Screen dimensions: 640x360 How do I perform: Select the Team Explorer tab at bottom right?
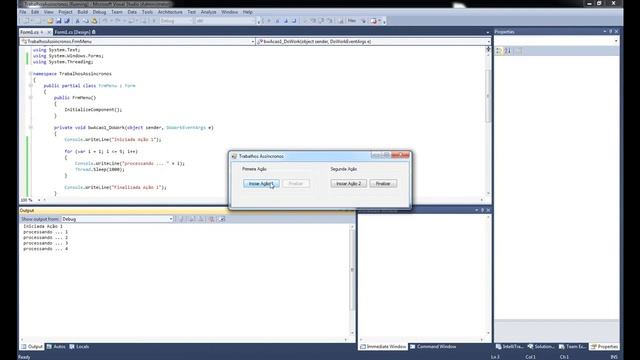pos(573,347)
